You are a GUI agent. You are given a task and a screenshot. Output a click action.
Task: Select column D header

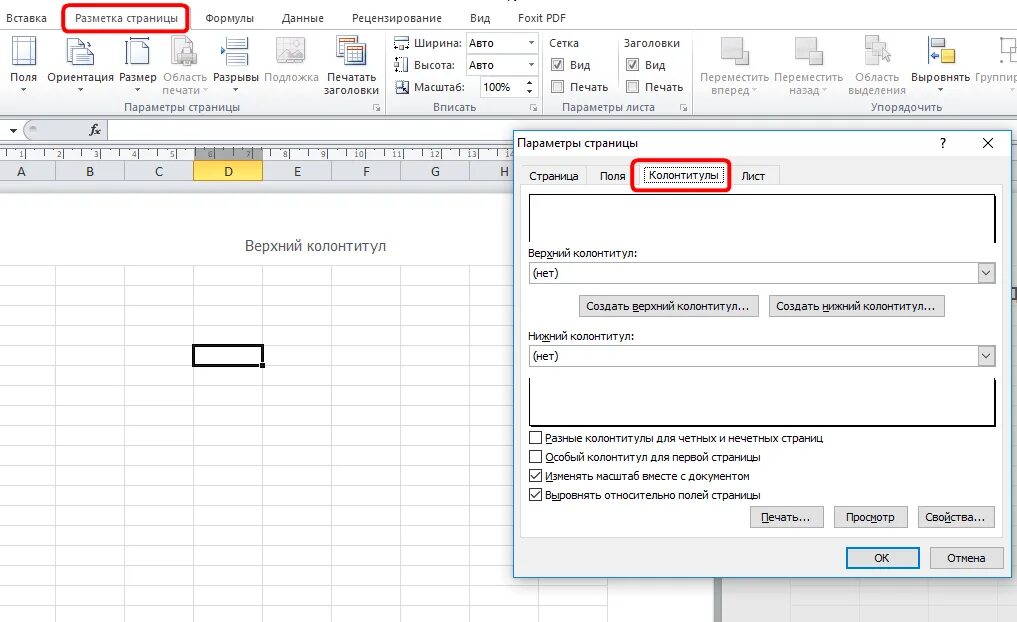point(228,171)
